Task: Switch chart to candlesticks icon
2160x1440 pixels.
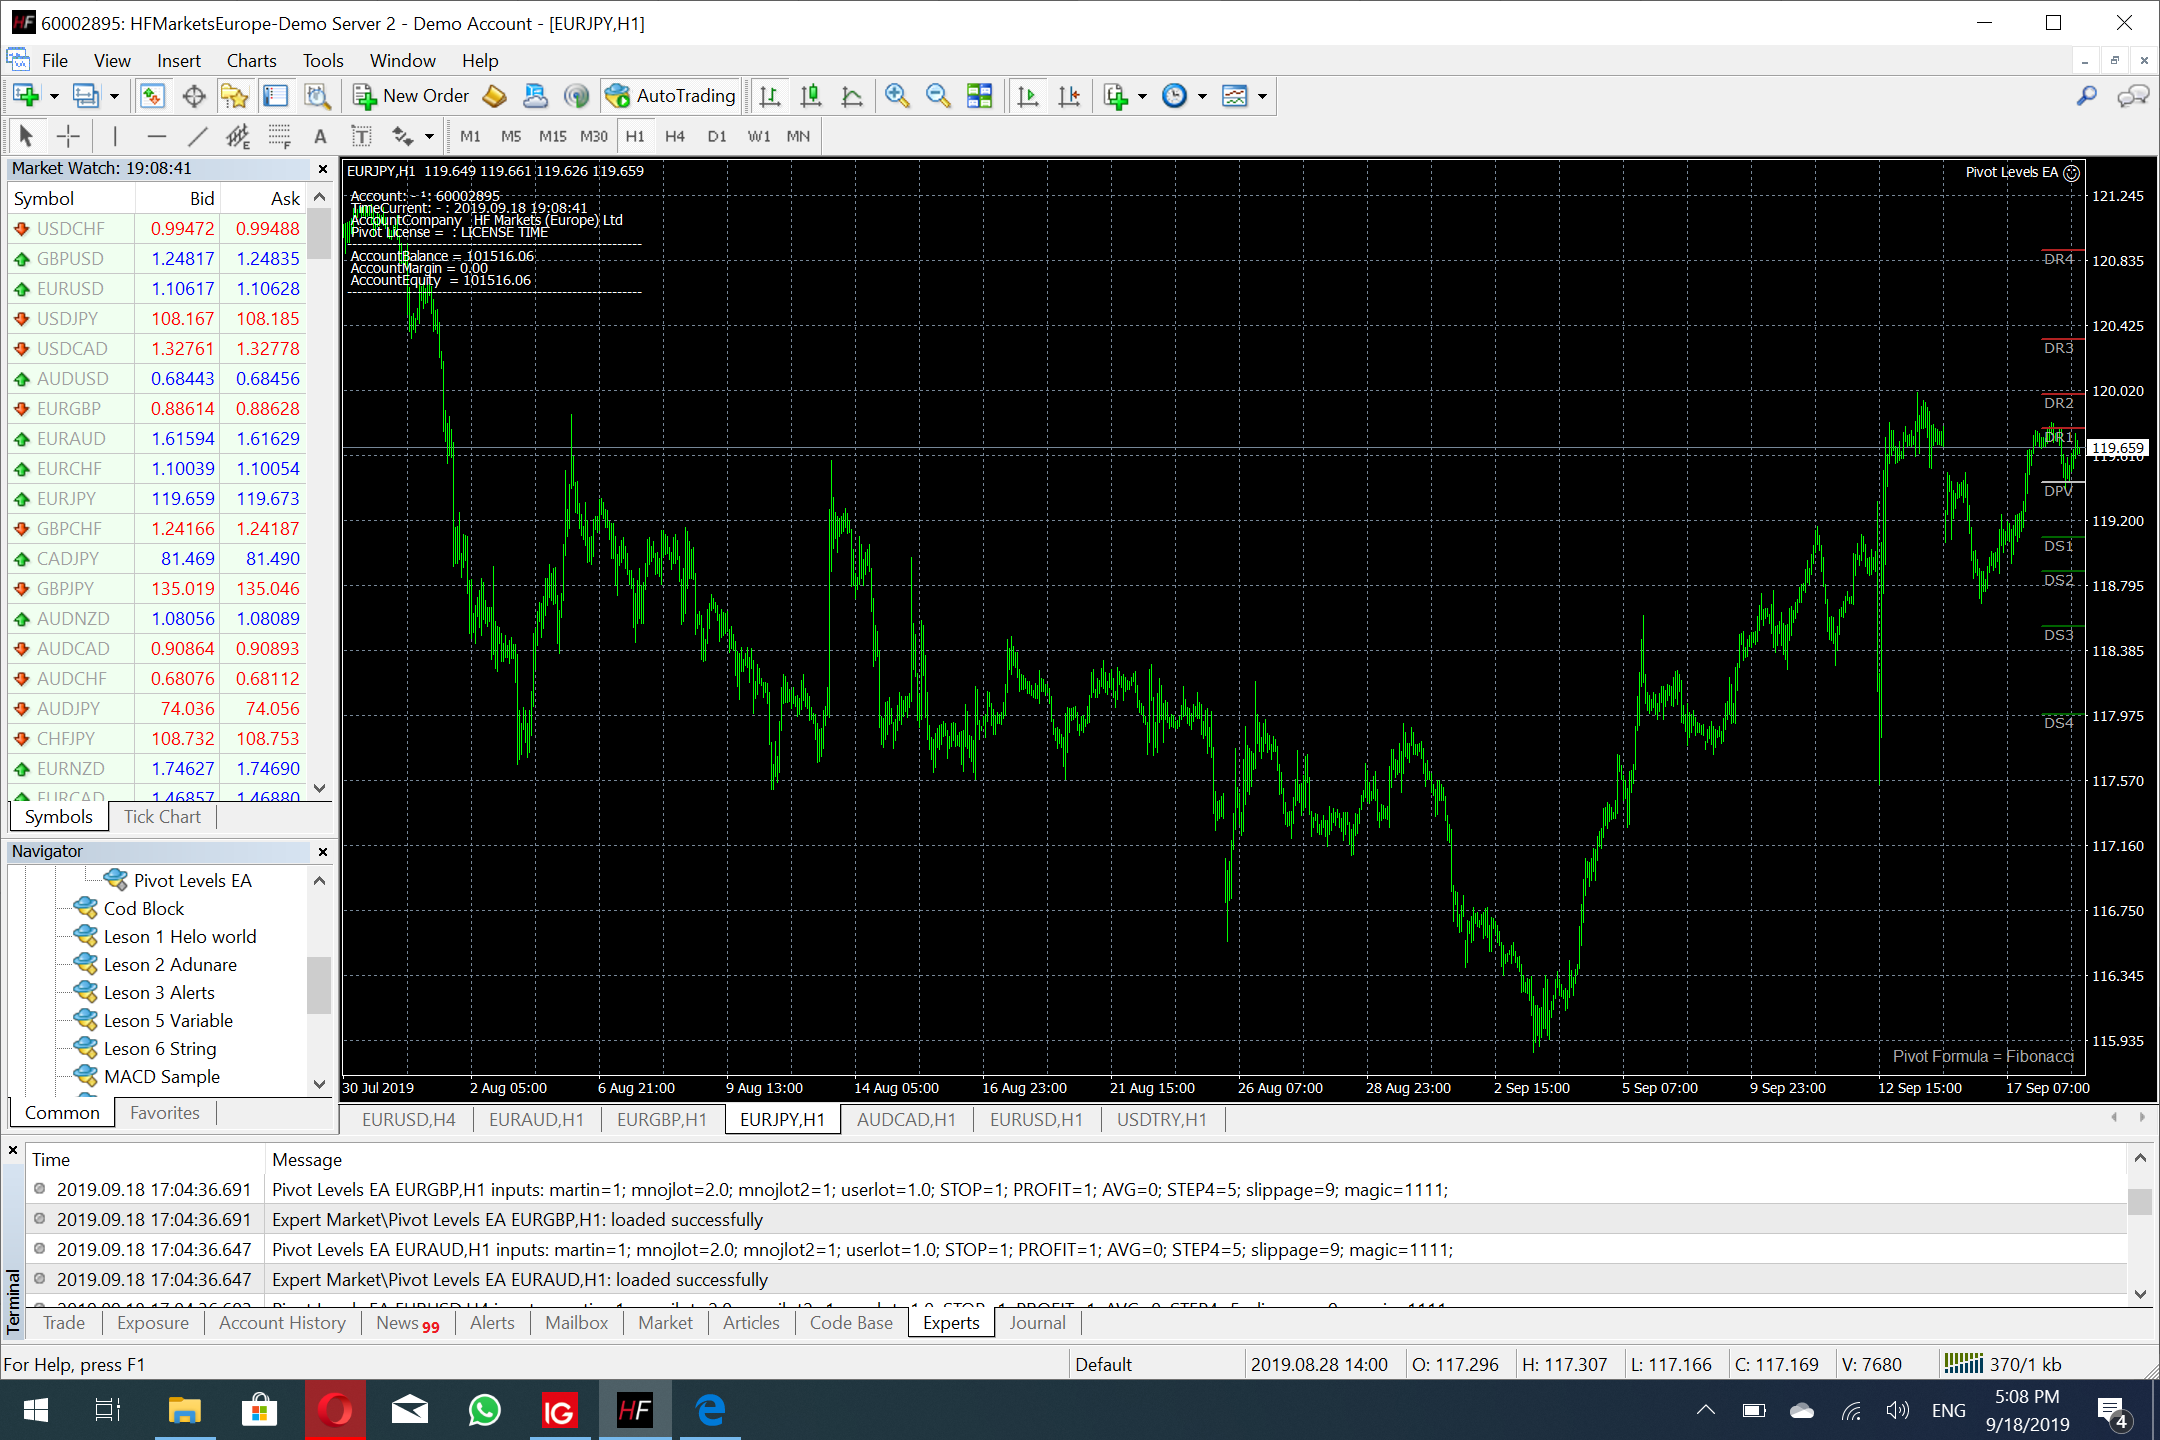Action: coord(811,96)
